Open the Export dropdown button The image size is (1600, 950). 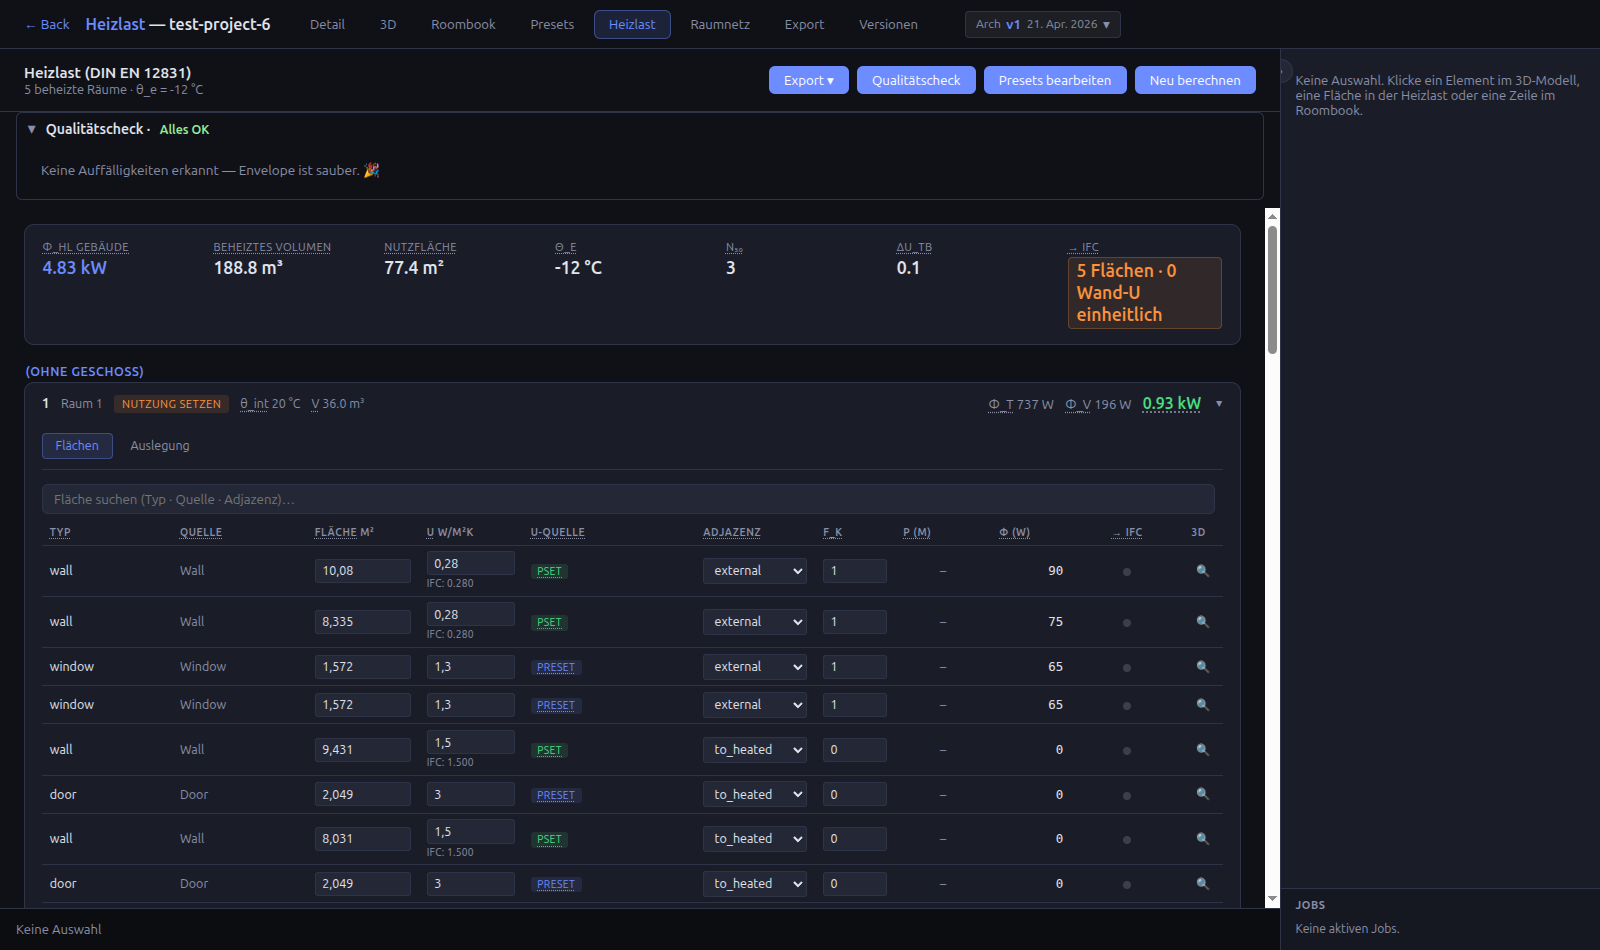click(809, 80)
